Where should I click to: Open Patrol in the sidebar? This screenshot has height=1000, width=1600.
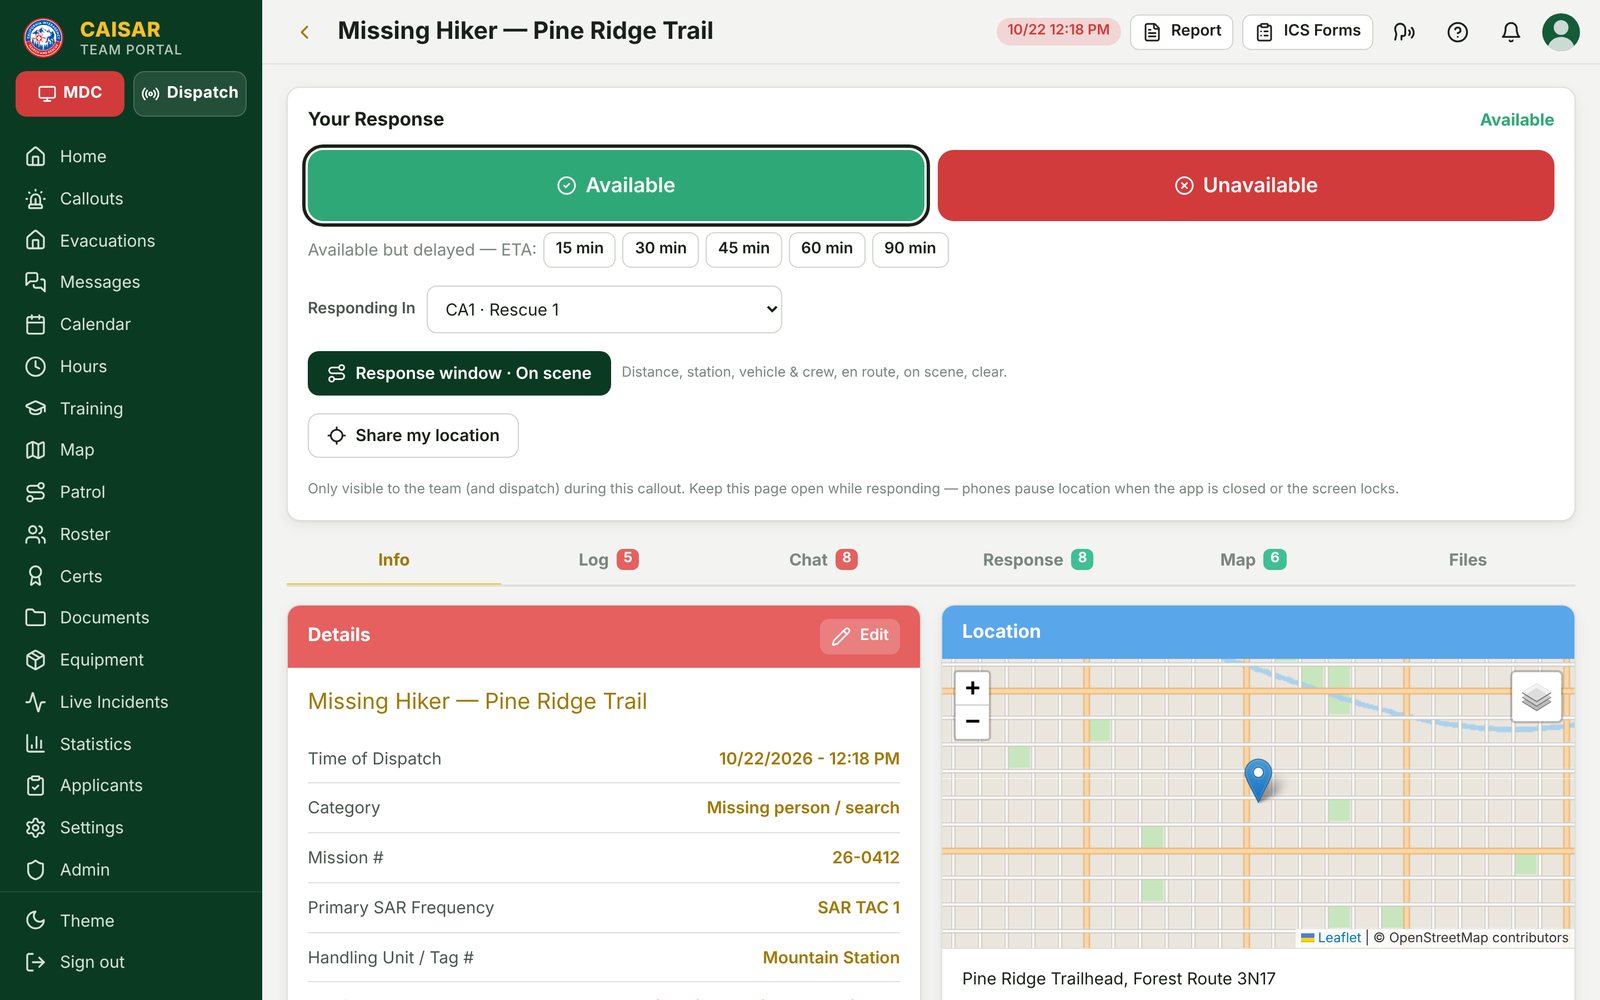(x=131, y=492)
